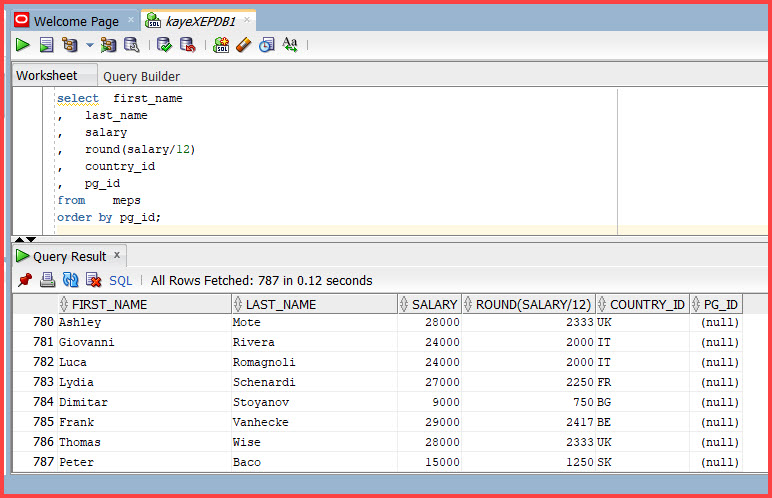This screenshot has width=772, height=498.
Task: Click inside the SQL editor on 'select' line
Action: tap(120, 98)
